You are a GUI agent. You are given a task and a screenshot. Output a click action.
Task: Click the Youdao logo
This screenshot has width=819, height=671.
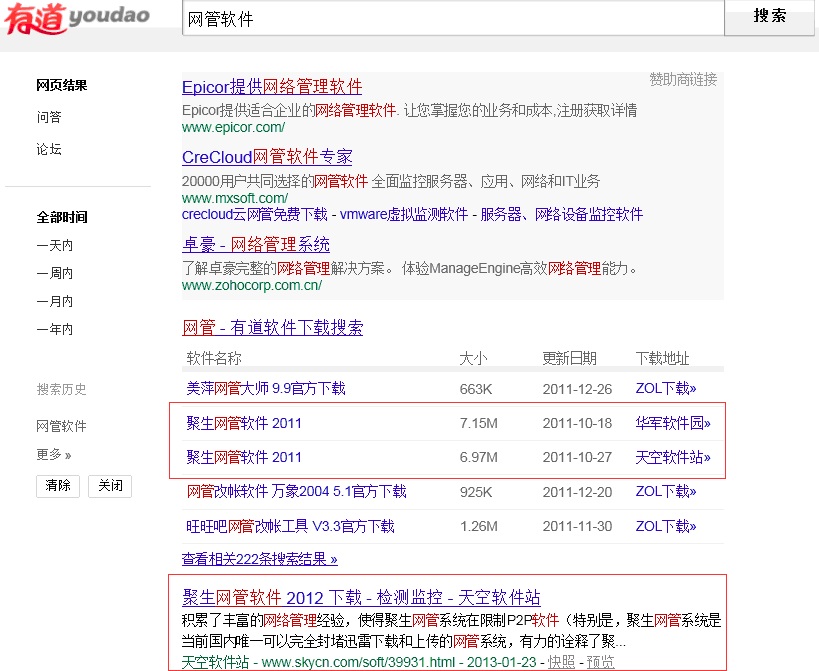pos(77,18)
